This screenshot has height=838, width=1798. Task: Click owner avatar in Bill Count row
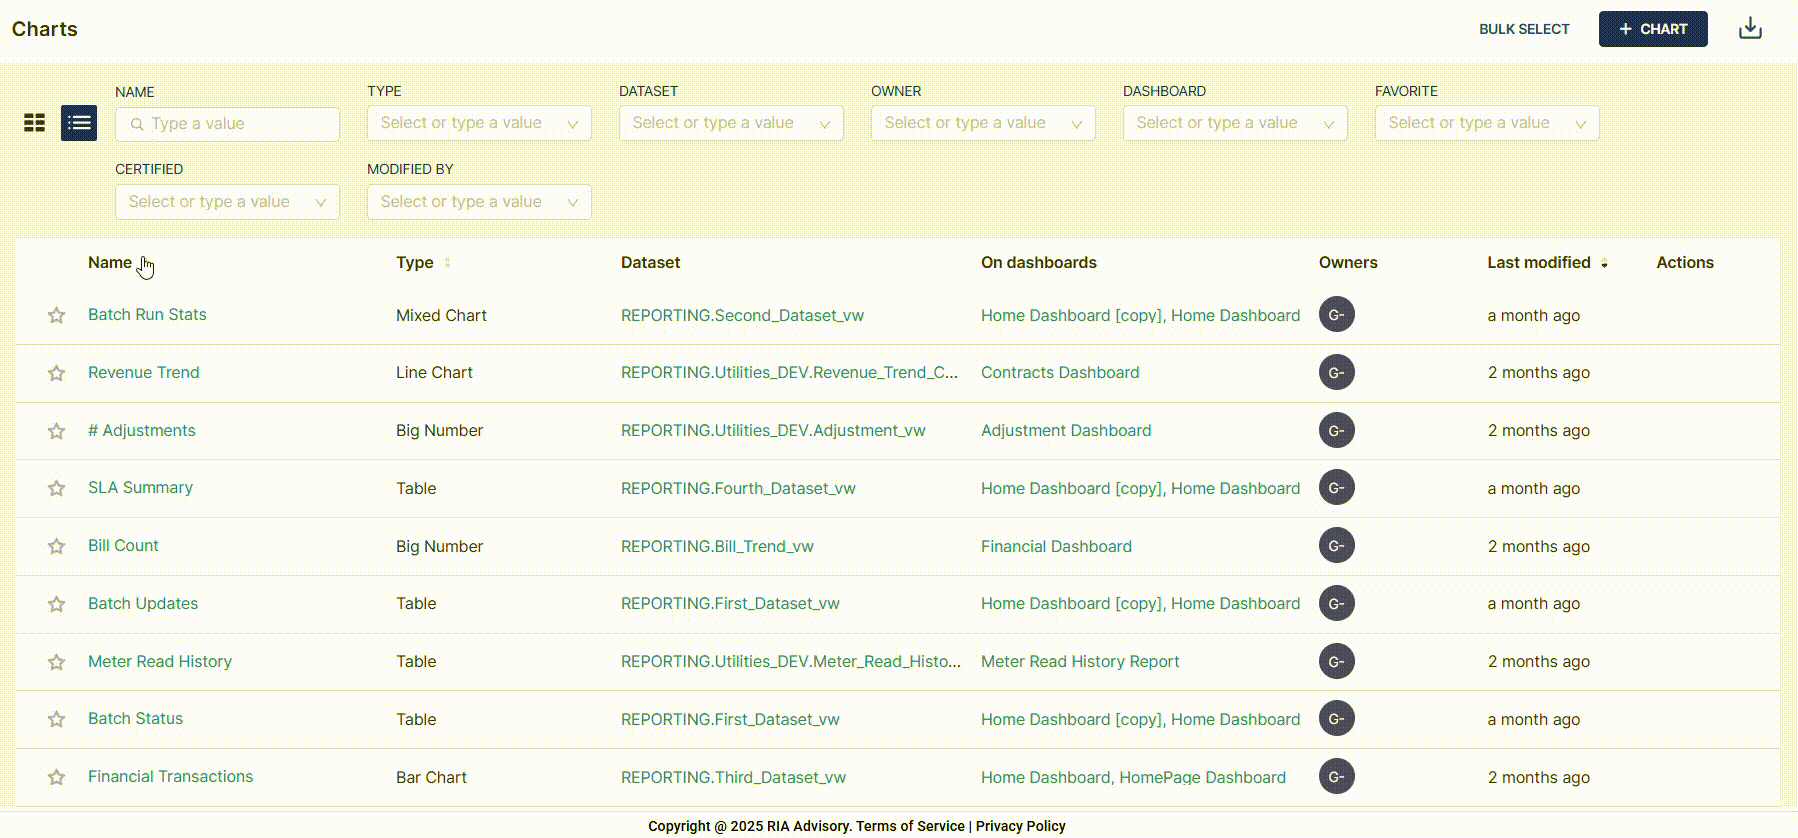tap(1336, 546)
